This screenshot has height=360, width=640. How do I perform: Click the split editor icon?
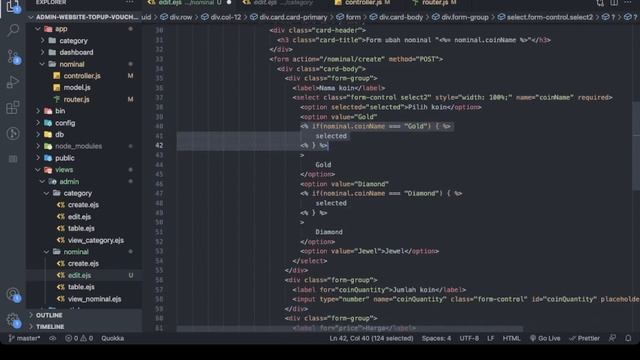614,3
